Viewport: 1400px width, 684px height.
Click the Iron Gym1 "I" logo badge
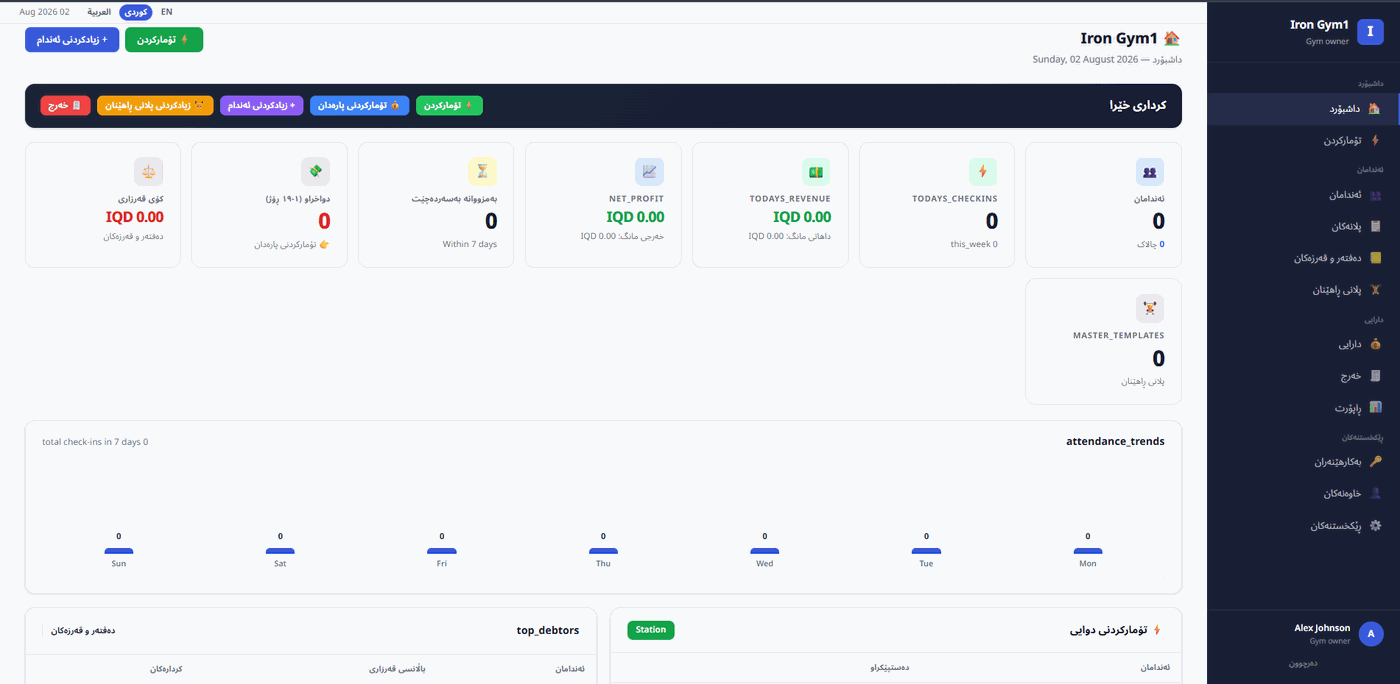pos(1371,32)
